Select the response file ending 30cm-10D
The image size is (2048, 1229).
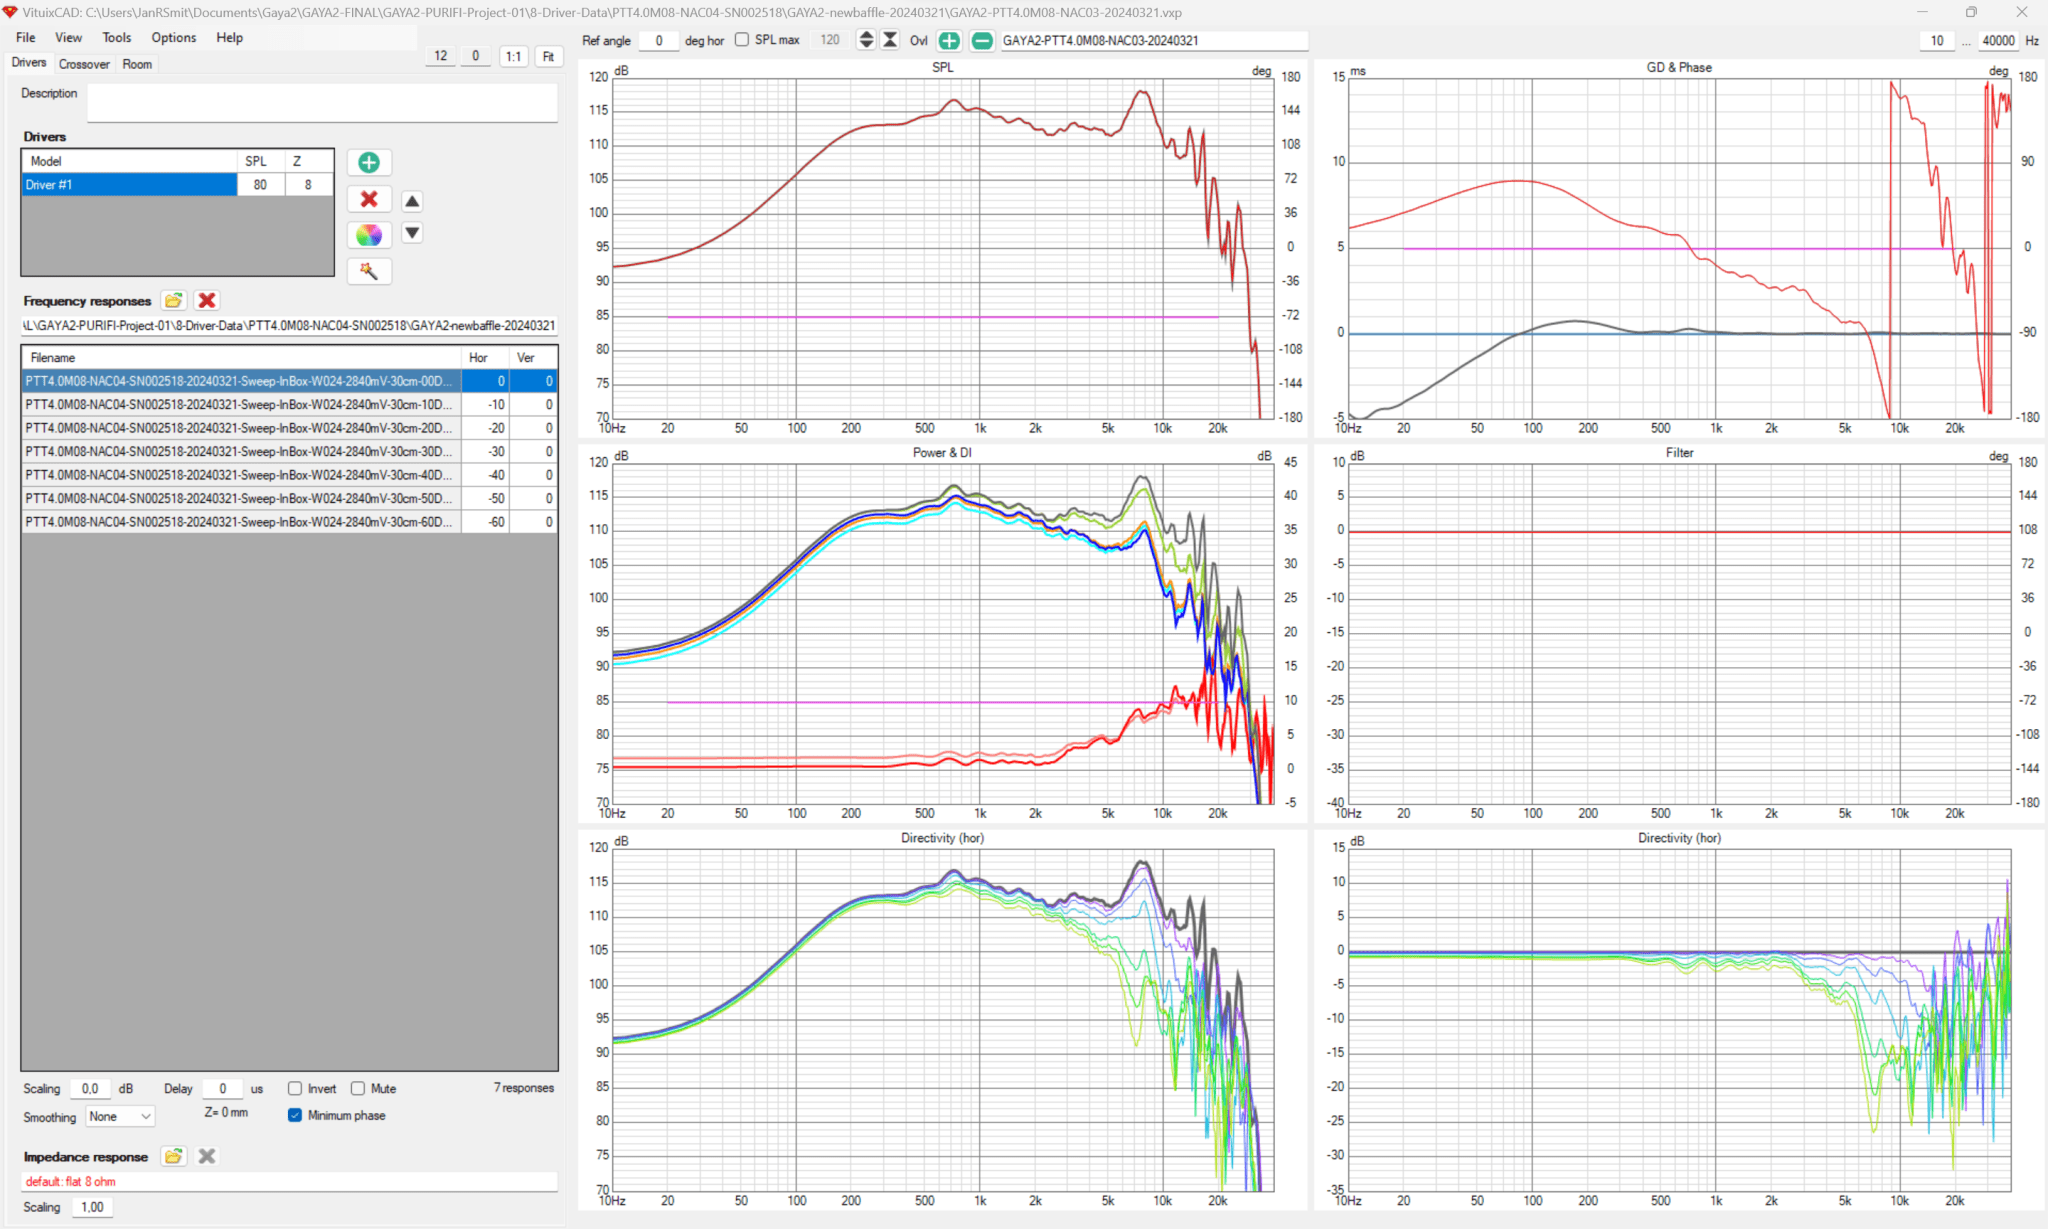click(x=289, y=404)
